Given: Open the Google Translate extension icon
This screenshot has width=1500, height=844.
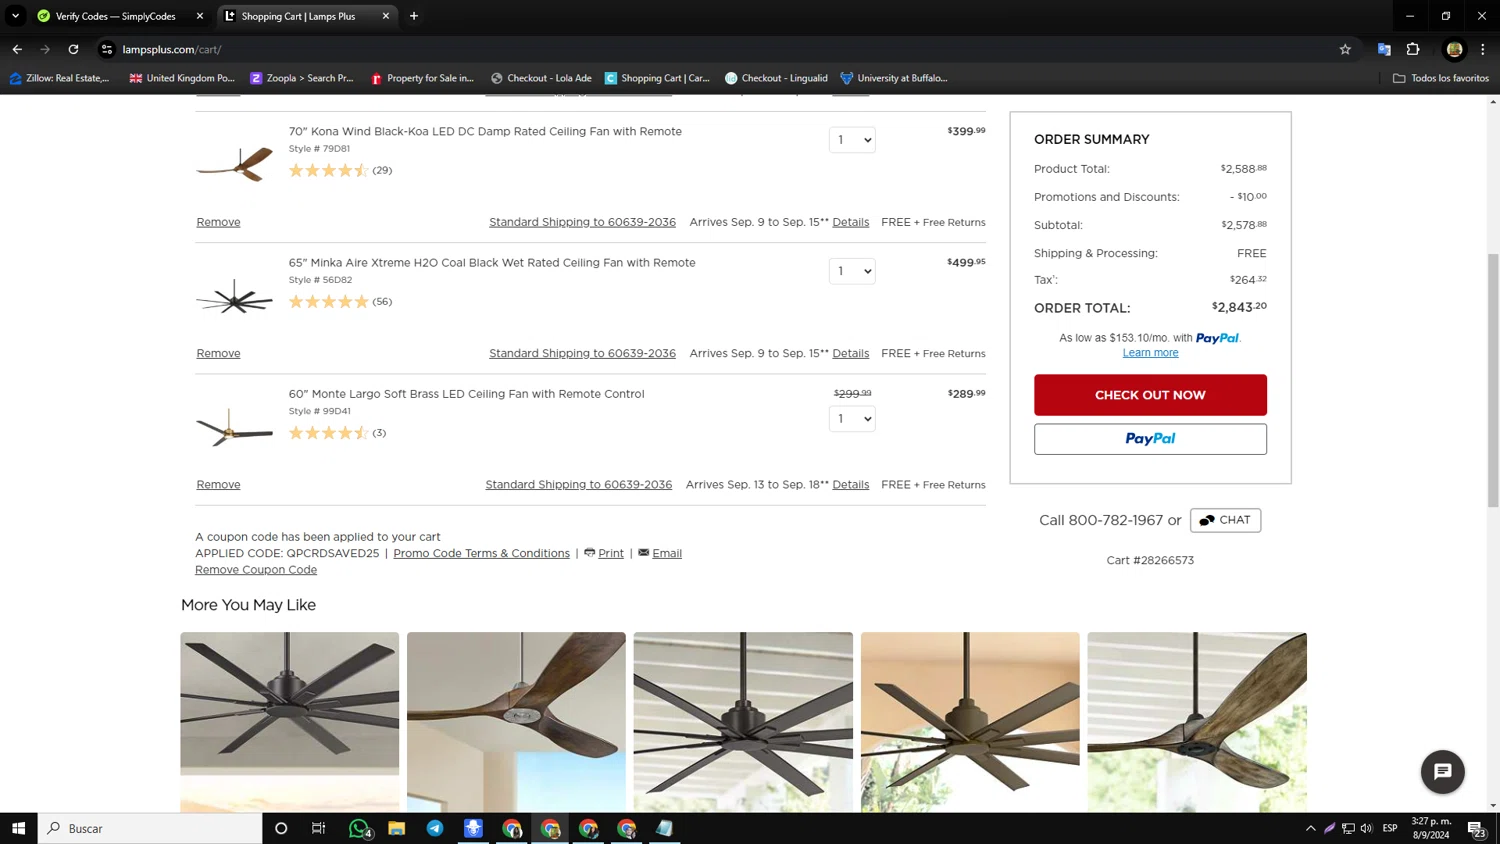Looking at the screenshot, I should coord(1384,49).
